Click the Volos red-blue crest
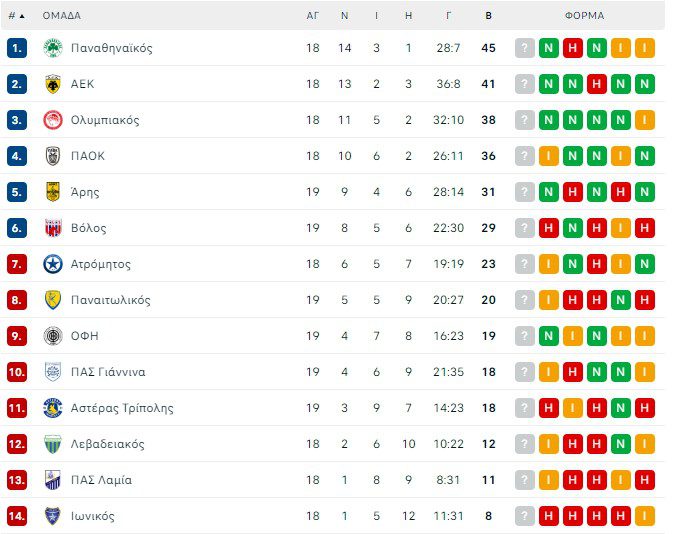The width and height of the screenshot is (677, 534). click(52, 228)
